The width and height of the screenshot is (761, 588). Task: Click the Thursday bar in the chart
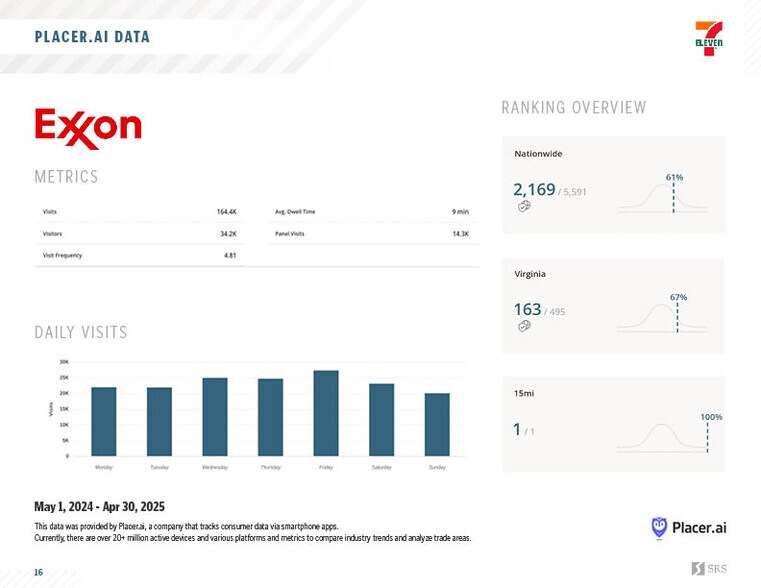point(270,417)
